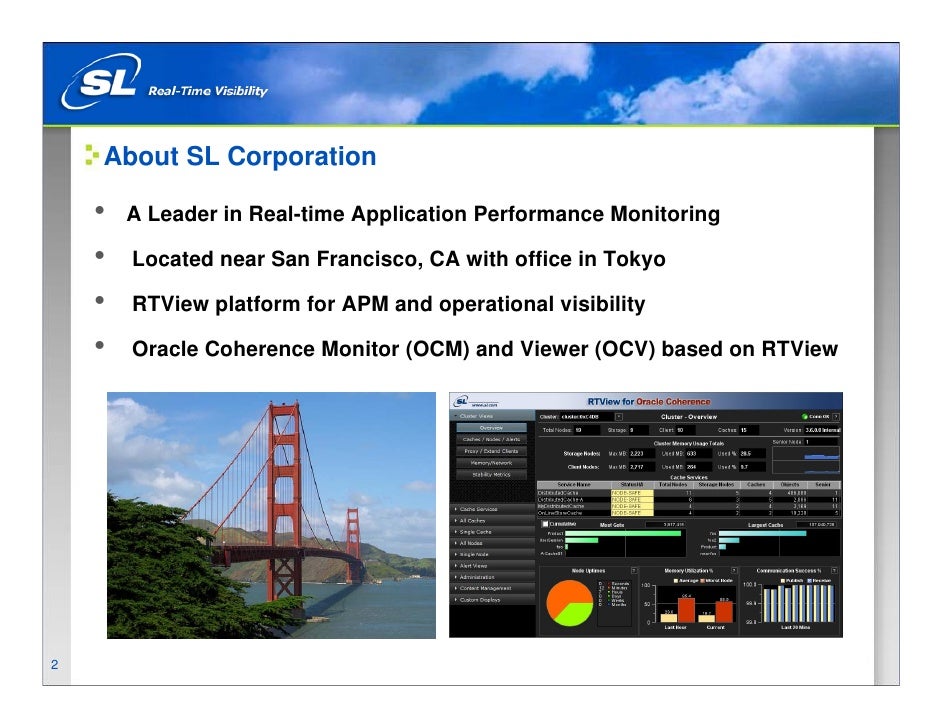Select the OnLineStoreCache service row
Screen dimensions: 942x728
tap(689, 513)
